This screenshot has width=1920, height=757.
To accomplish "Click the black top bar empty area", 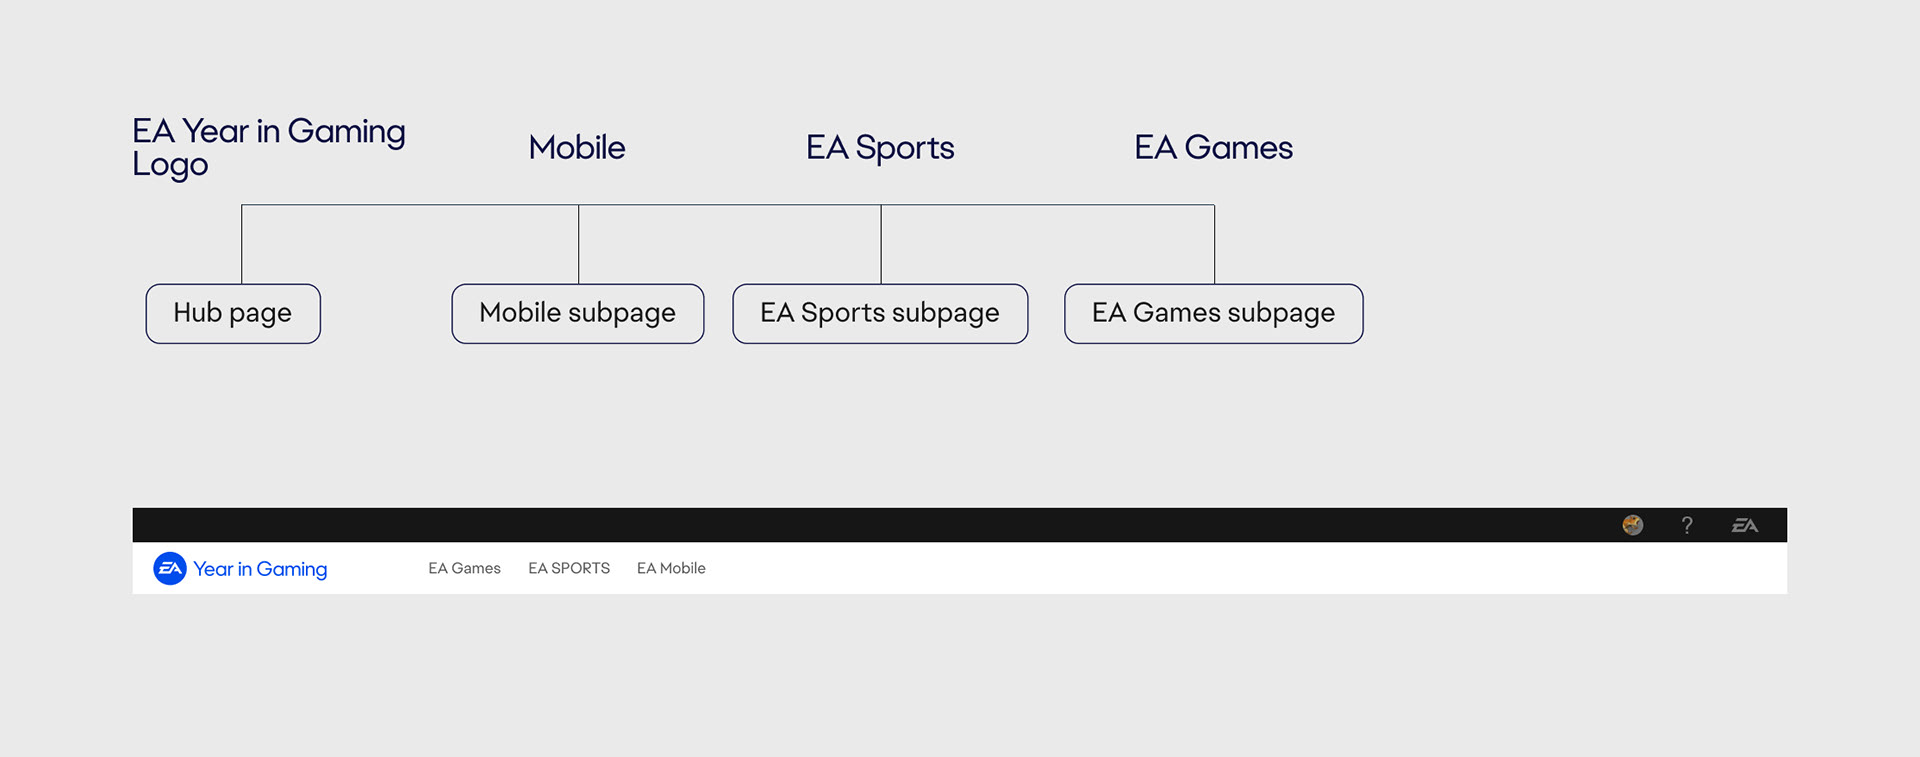I will point(870,525).
